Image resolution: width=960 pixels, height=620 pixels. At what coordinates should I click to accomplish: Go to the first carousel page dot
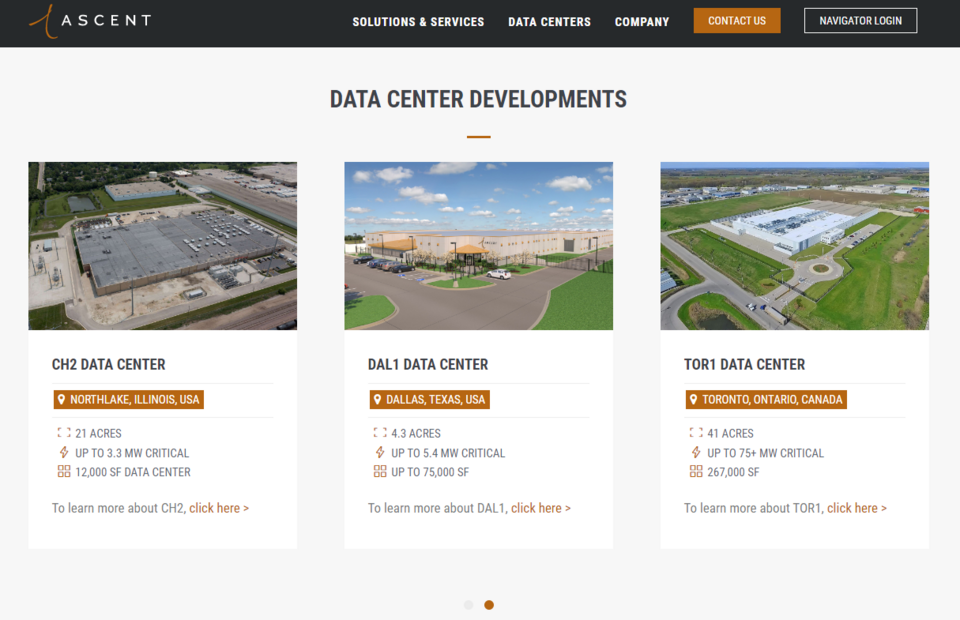pyautogui.click(x=468, y=605)
